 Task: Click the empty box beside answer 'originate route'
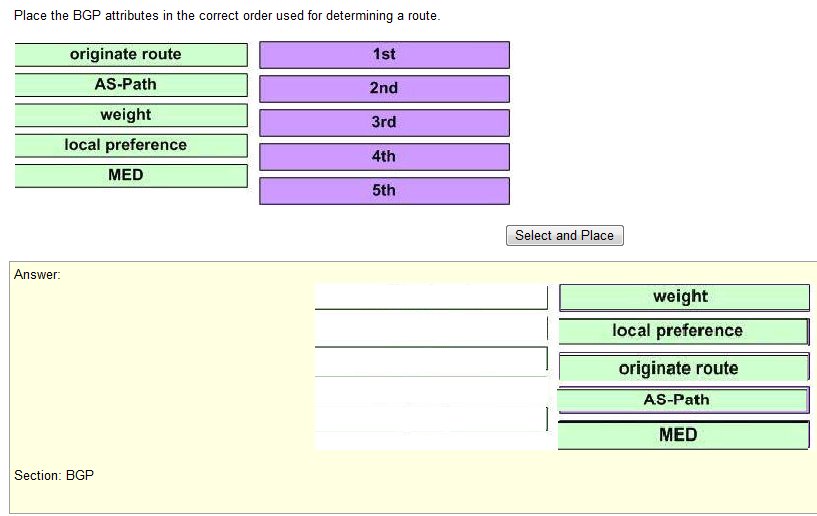coord(431,361)
